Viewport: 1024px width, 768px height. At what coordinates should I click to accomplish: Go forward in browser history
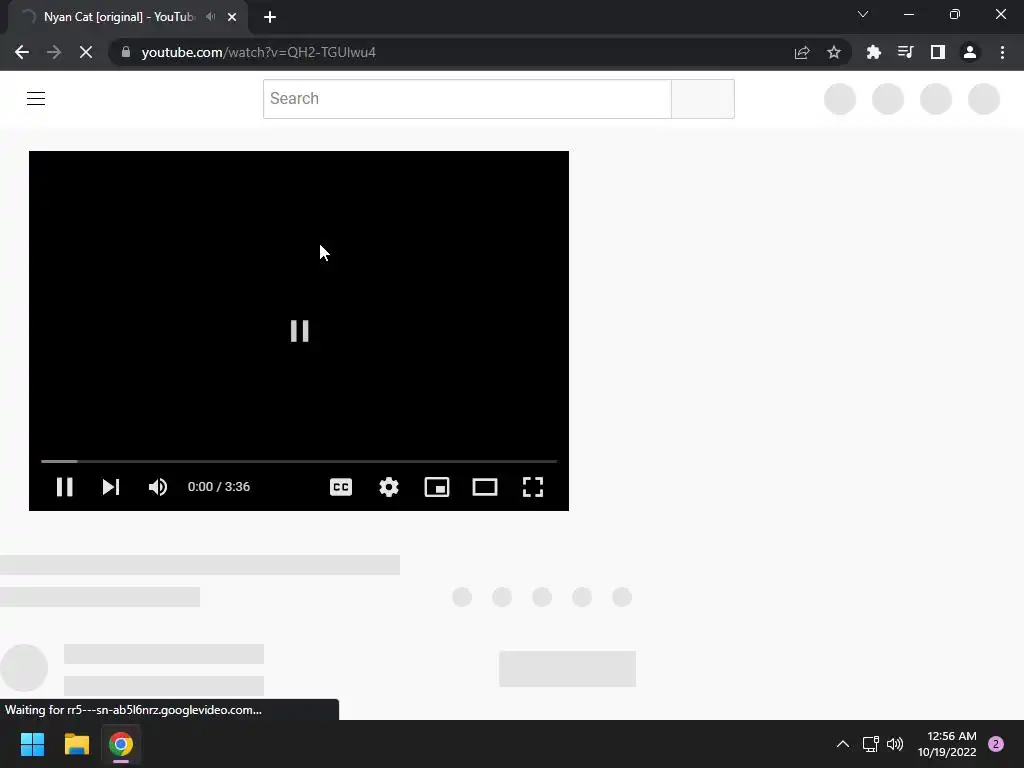coord(54,52)
